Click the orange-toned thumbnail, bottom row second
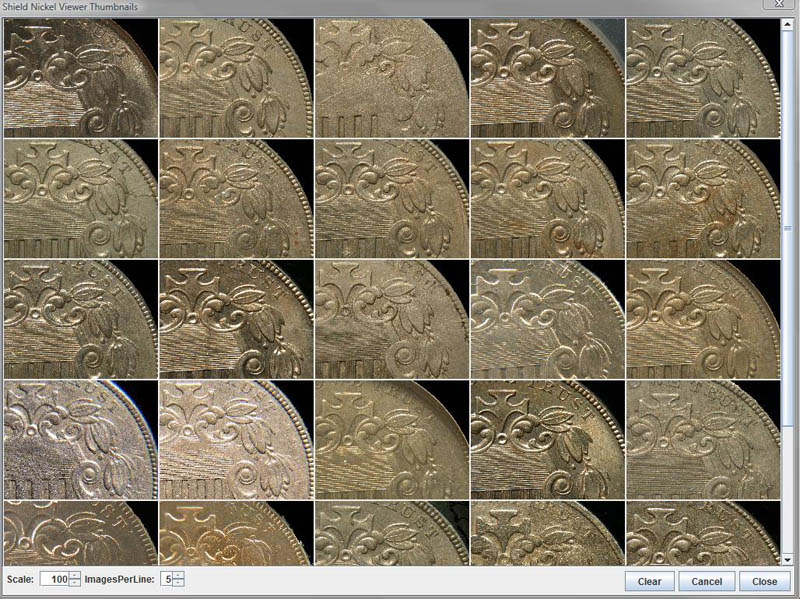Image resolution: width=800 pixels, height=599 pixels. coord(236,533)
